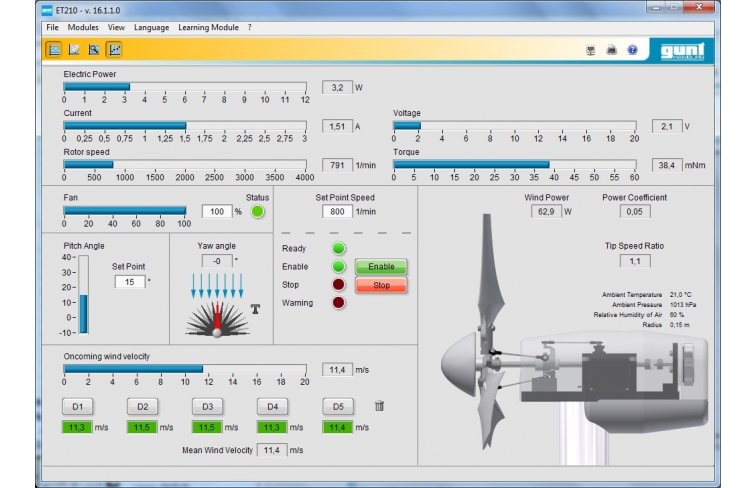
Task: Click the green Ready indicator light
Action: (339, 249)
